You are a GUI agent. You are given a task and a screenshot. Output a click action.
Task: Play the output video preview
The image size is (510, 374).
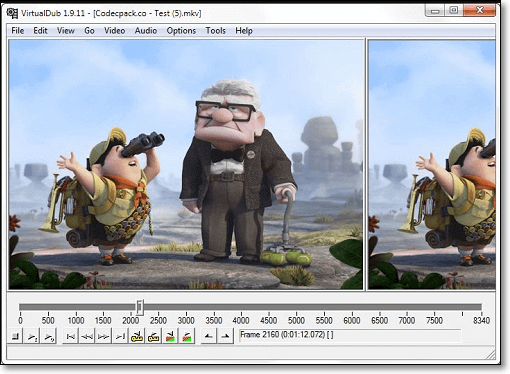(x=49, y=336)
